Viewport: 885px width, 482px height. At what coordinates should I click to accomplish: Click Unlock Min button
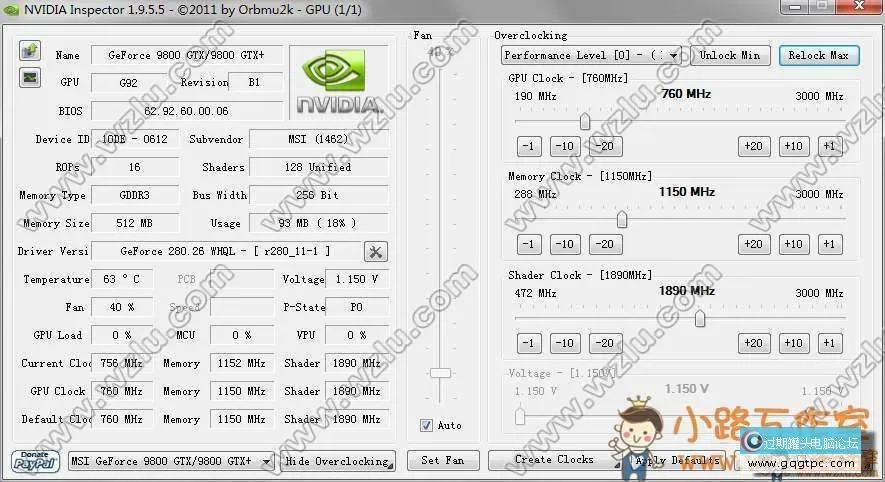click(730, 55)
